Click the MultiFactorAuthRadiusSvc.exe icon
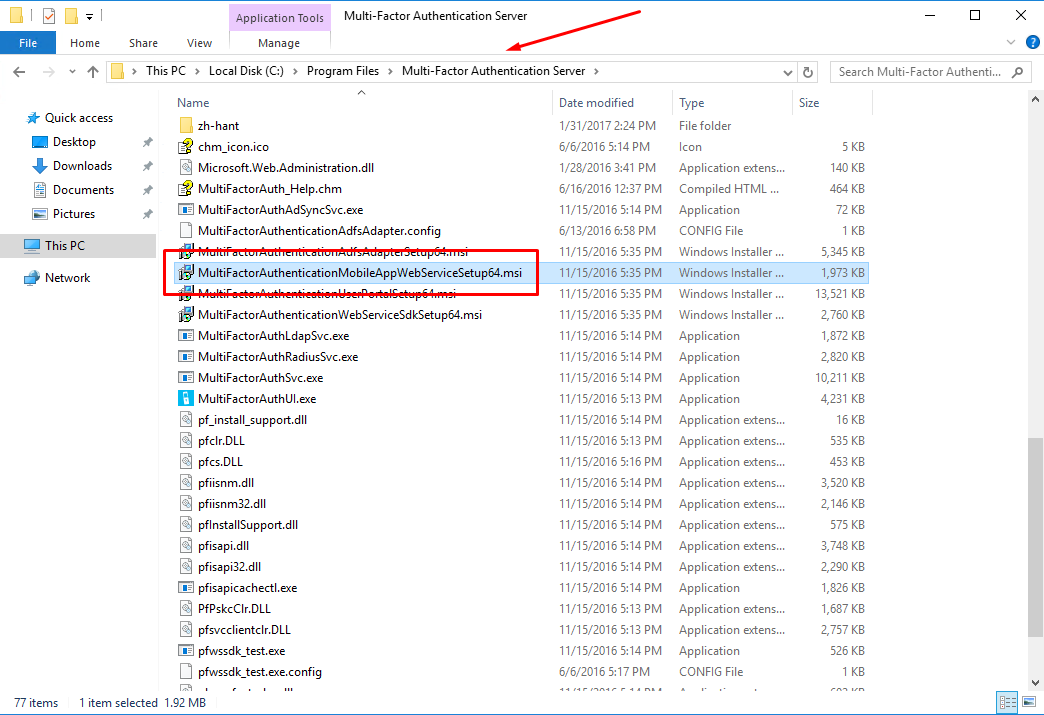This screenshot has height=715, width=1044. pos(186,357)
